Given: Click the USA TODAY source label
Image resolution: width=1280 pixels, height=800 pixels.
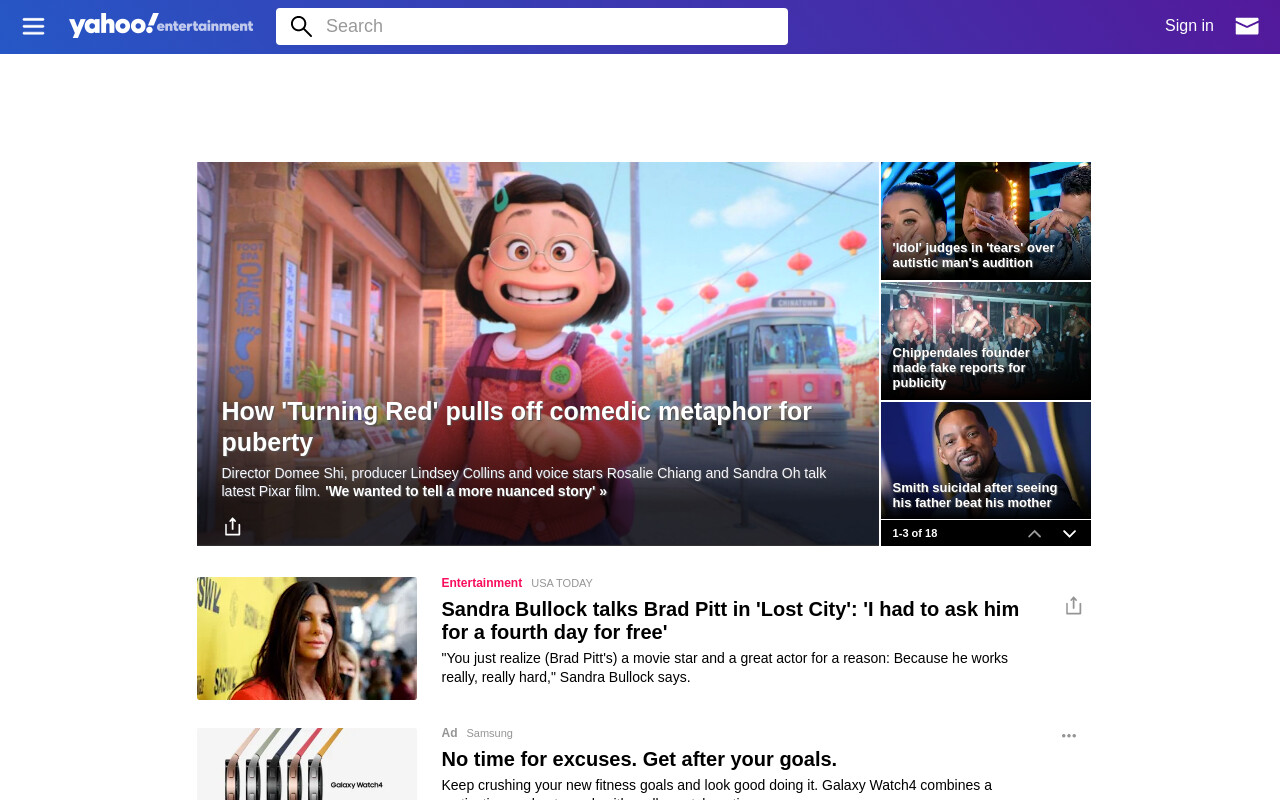Looking at the screenshot, I should pyautogui.click(x=562, y=583).
